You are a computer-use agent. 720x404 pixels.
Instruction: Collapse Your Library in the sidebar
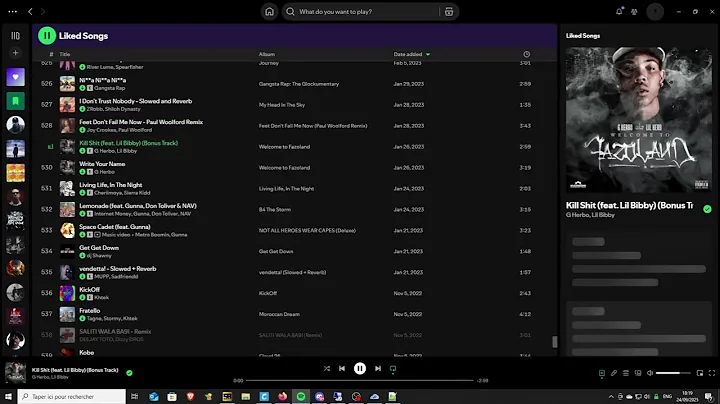(15, 35)
